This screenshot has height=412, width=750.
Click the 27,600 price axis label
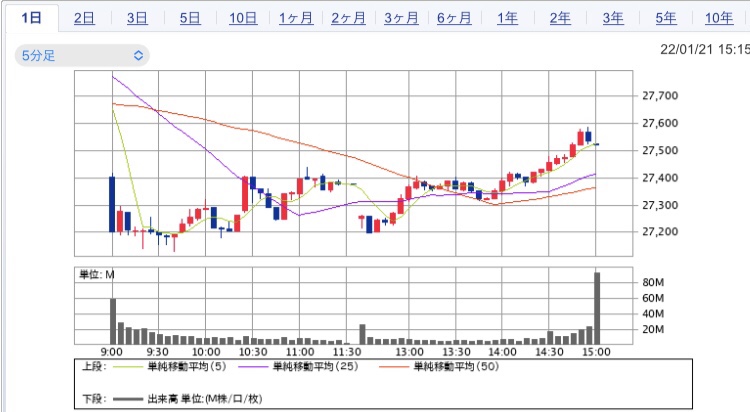[660, 123]
